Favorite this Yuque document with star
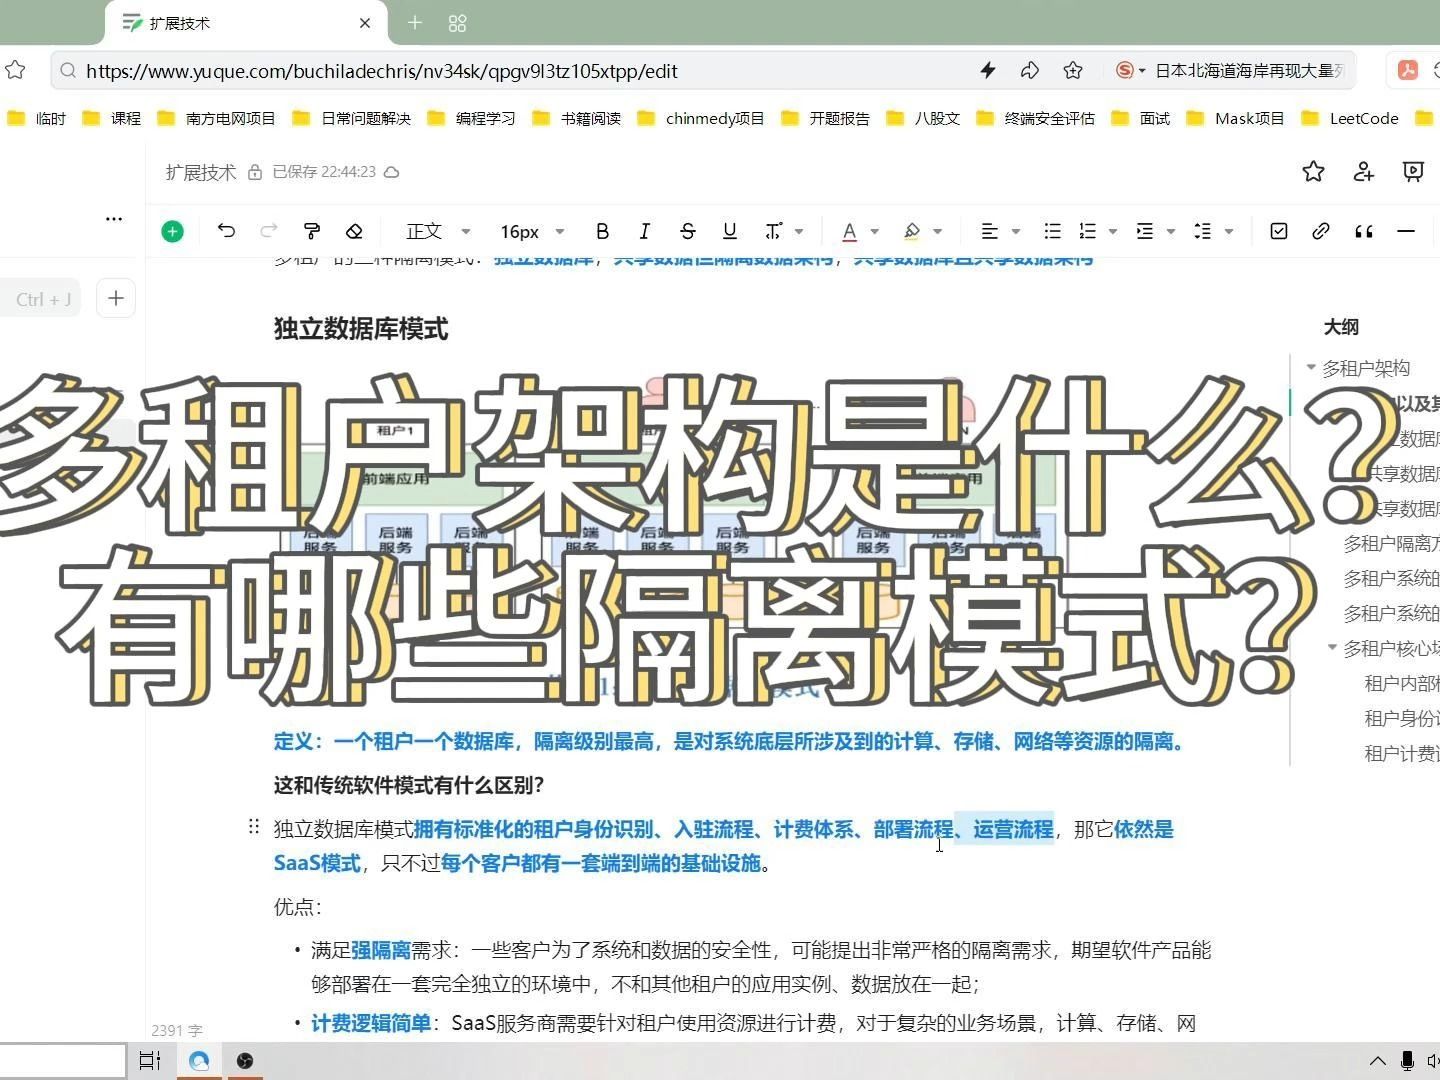 tap(1313, 172)
